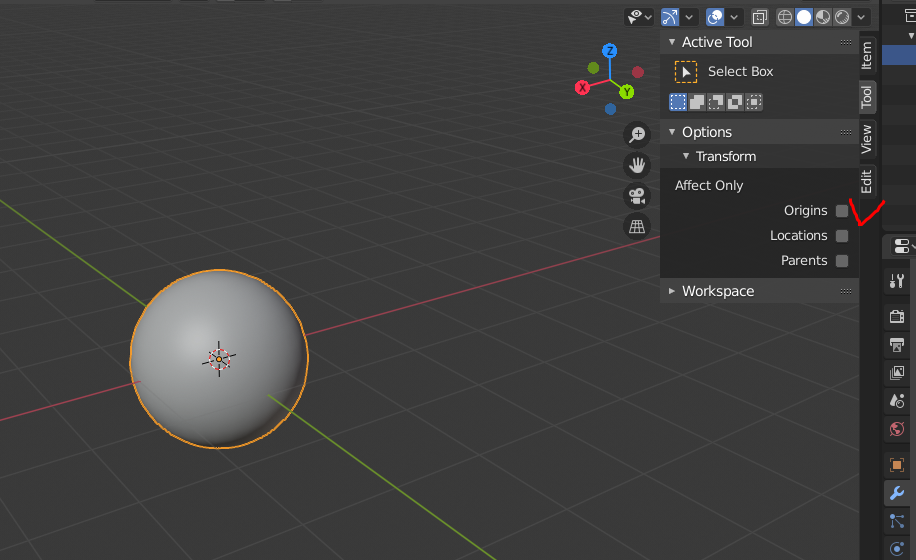Open the Tool properties tab
The image size is (916, 560).
click(897, 281)
